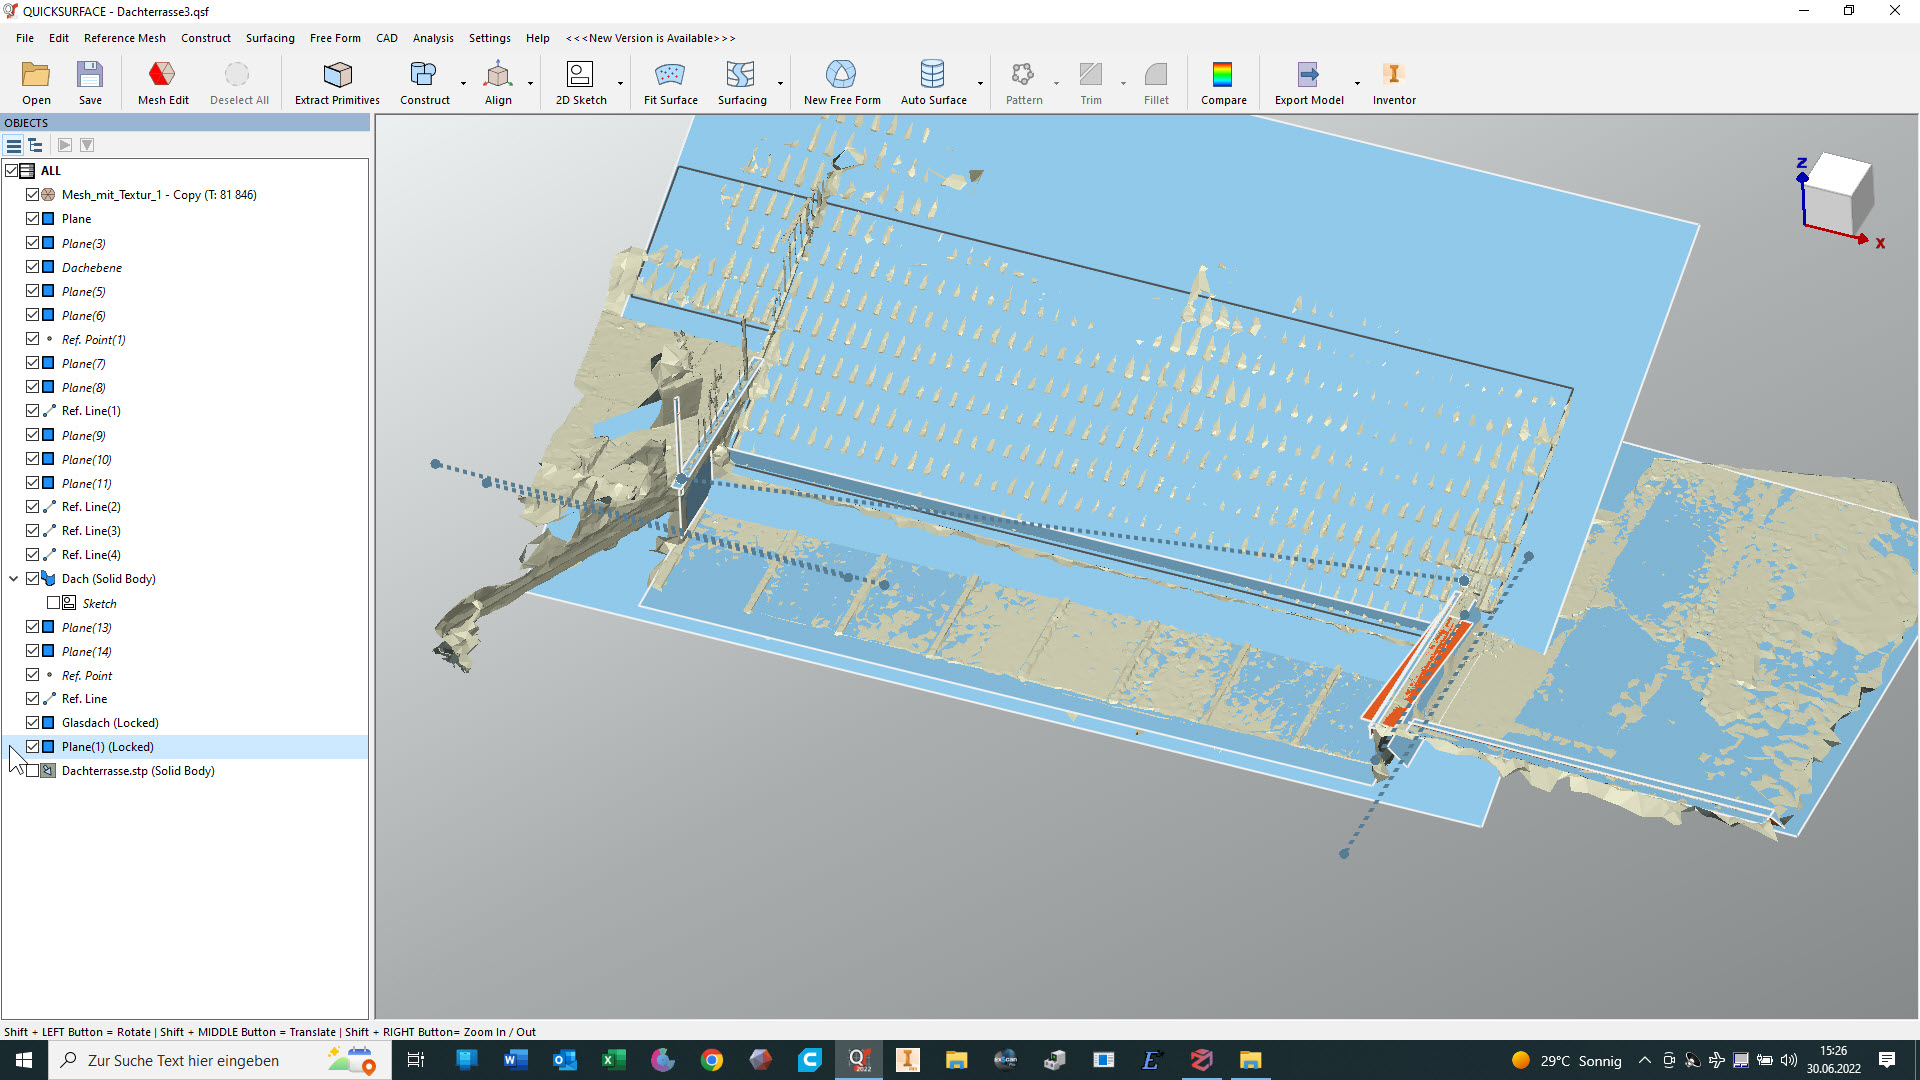
Task: Open the Mesh Edit tool
Action: (163, 82)
